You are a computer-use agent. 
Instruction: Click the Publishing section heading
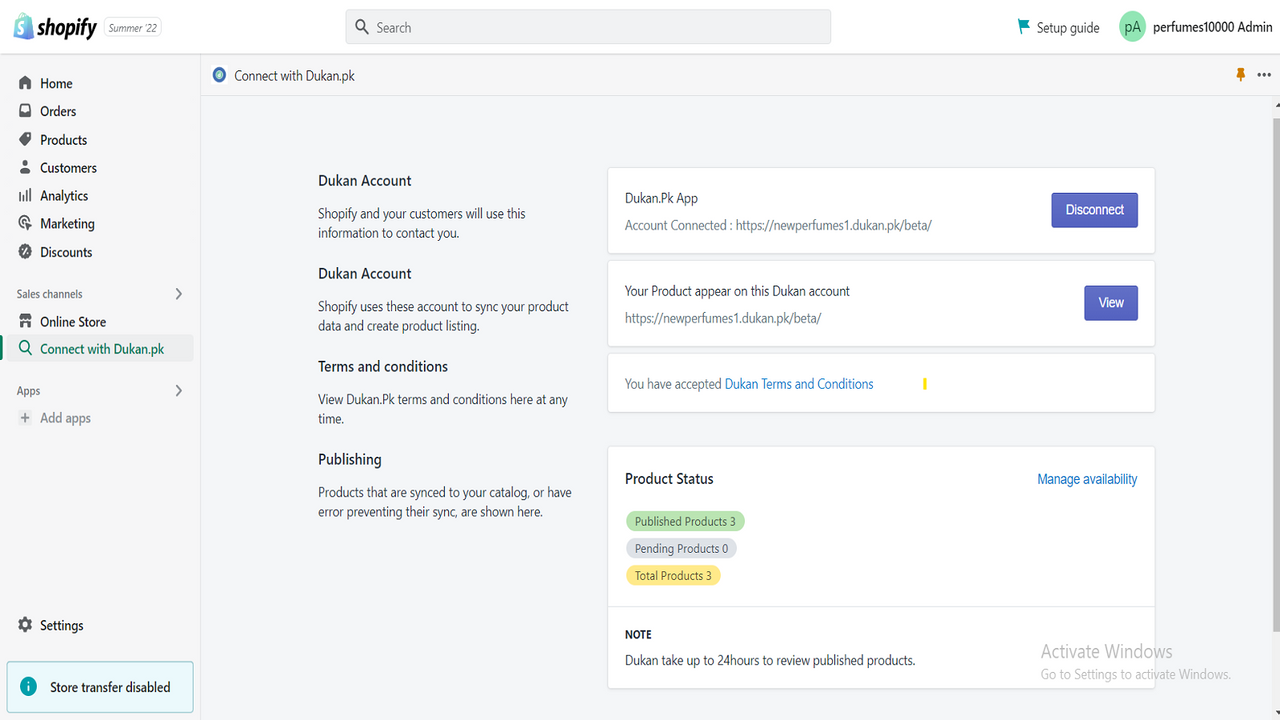coord(350,459)
